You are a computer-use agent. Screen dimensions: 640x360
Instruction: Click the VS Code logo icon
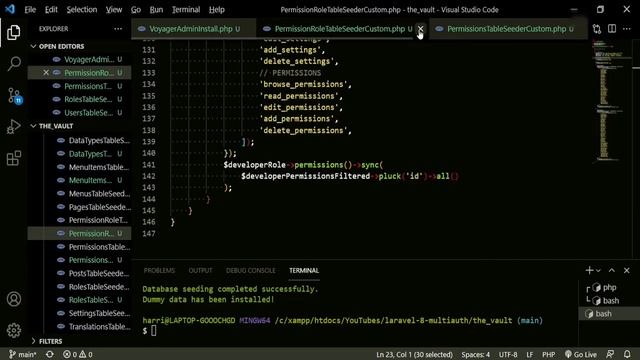10,9
